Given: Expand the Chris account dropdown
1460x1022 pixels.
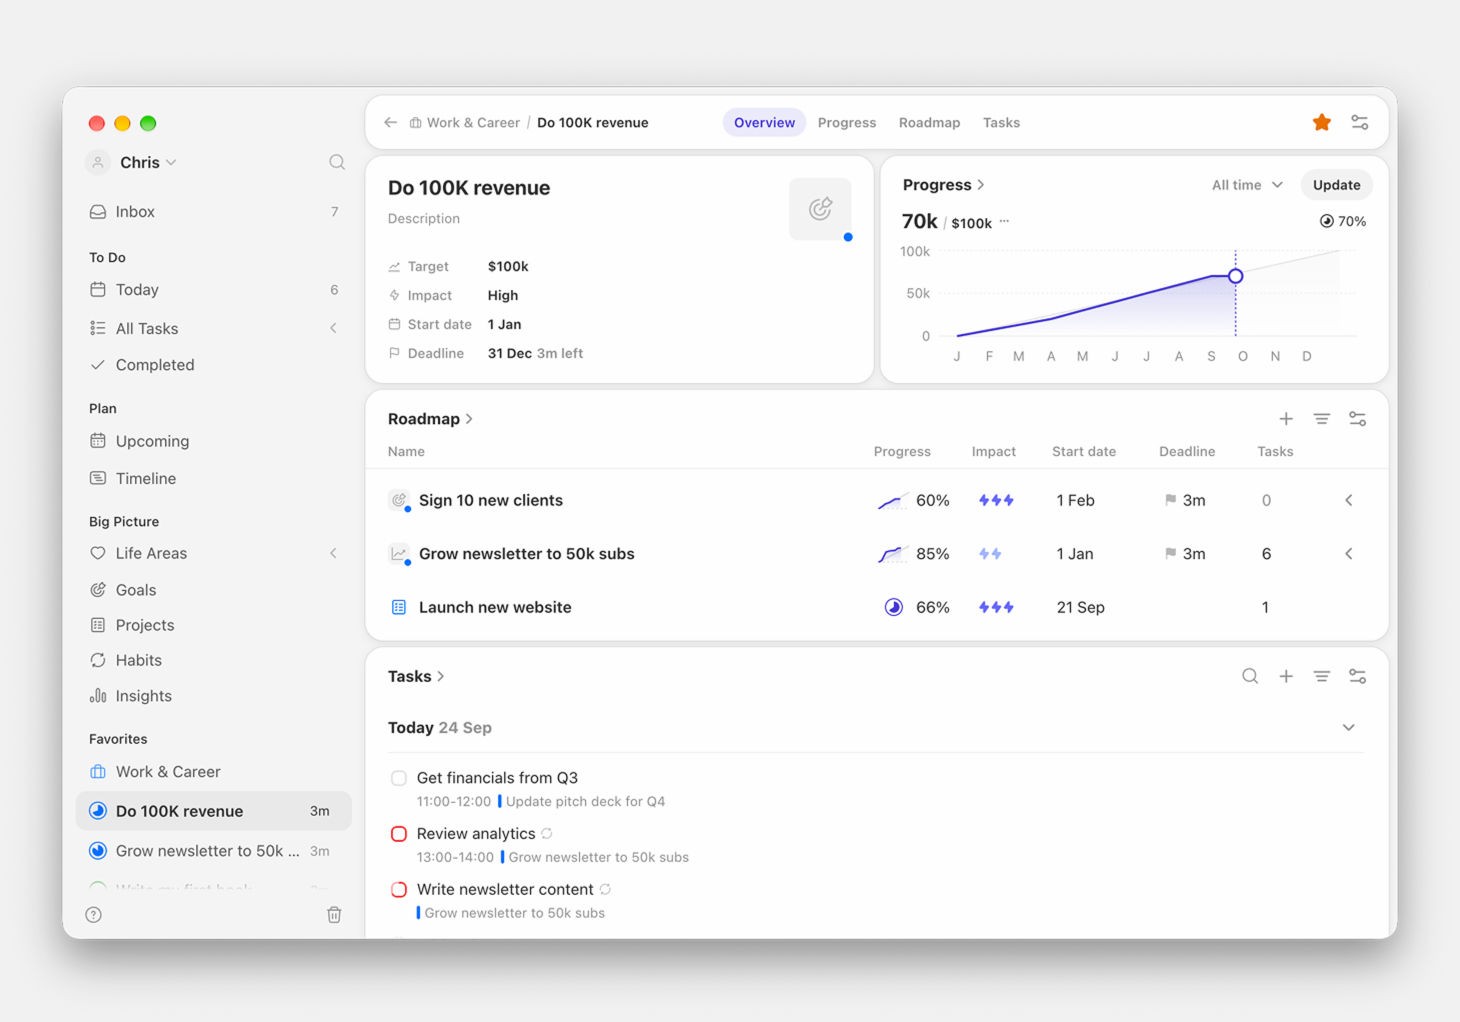Looking at the screenshot, I should [x=147, y=162].
